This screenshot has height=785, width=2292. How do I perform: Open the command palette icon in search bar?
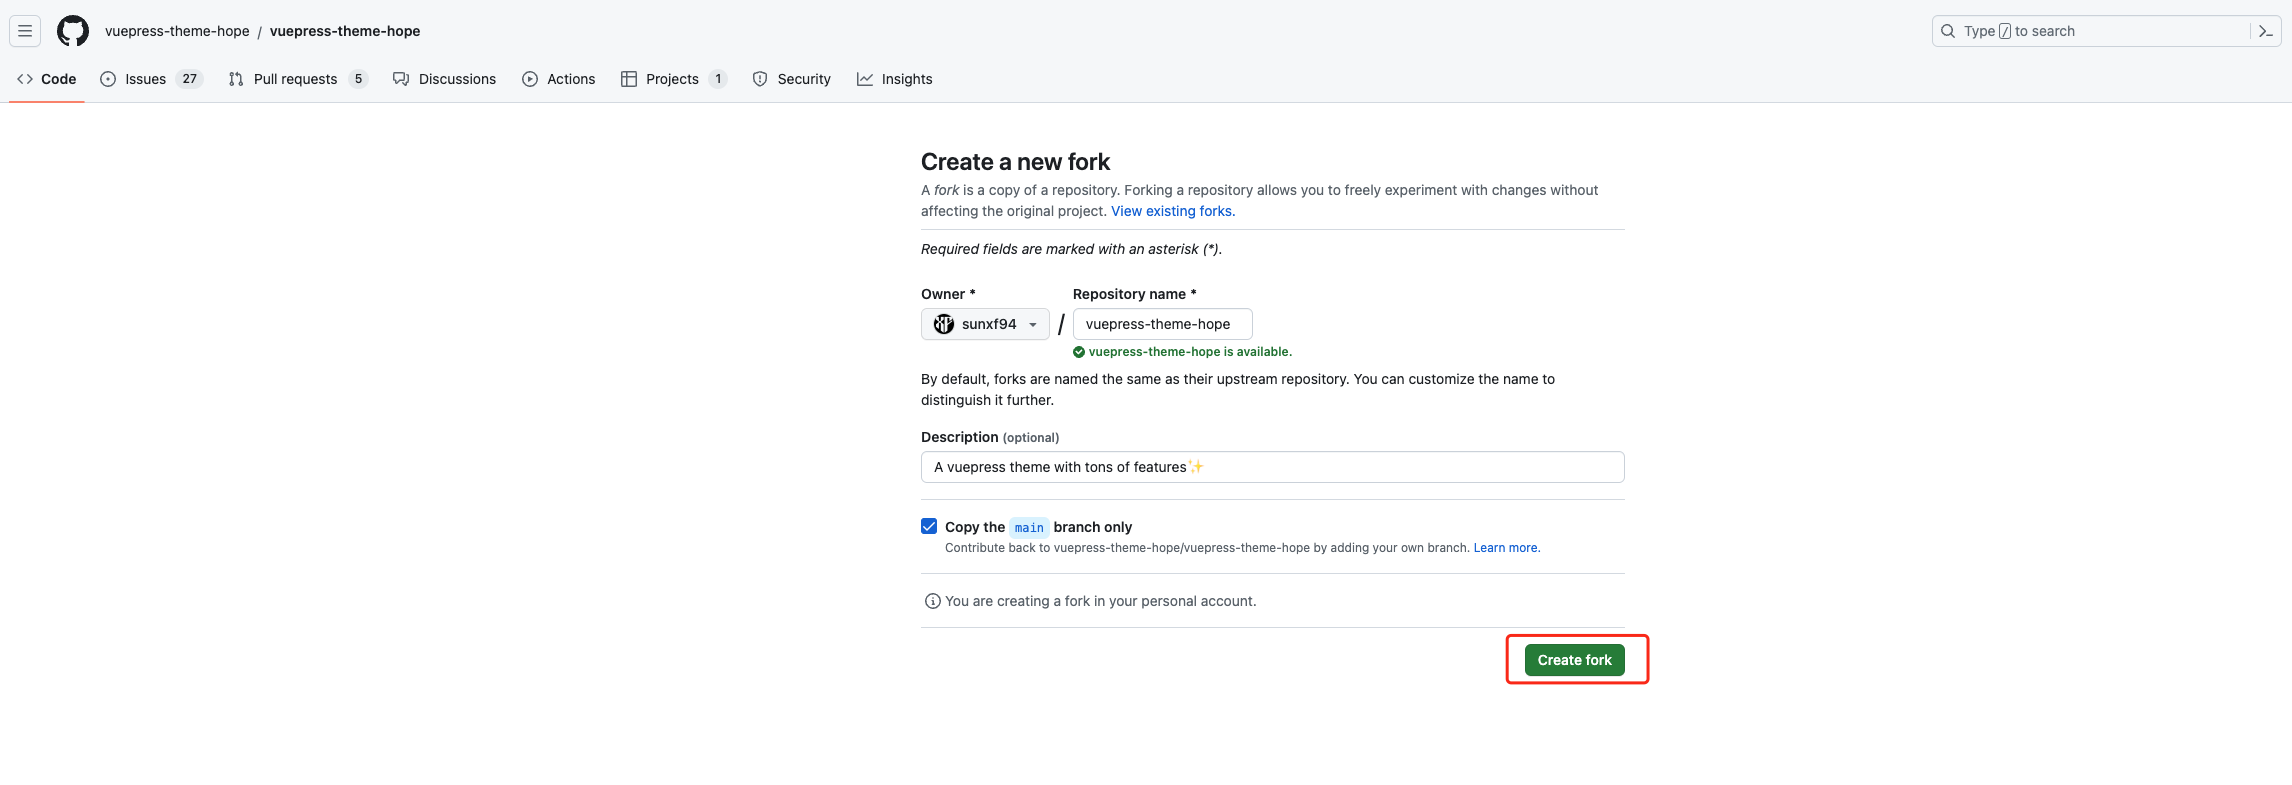point(2266,31)
